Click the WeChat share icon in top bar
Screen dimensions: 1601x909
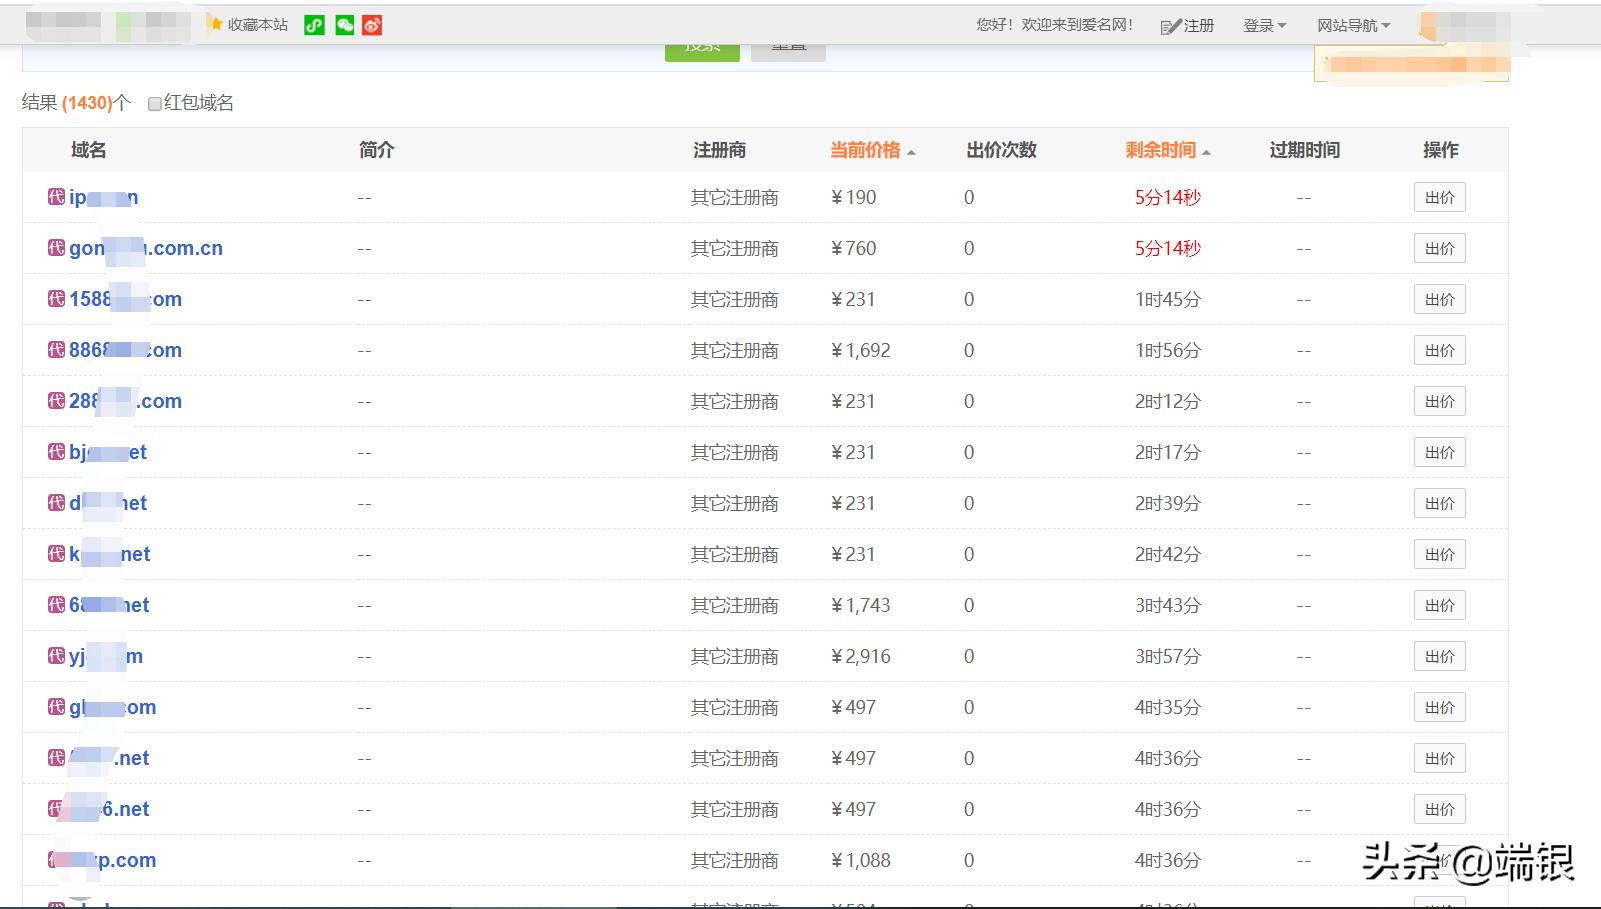343,24
